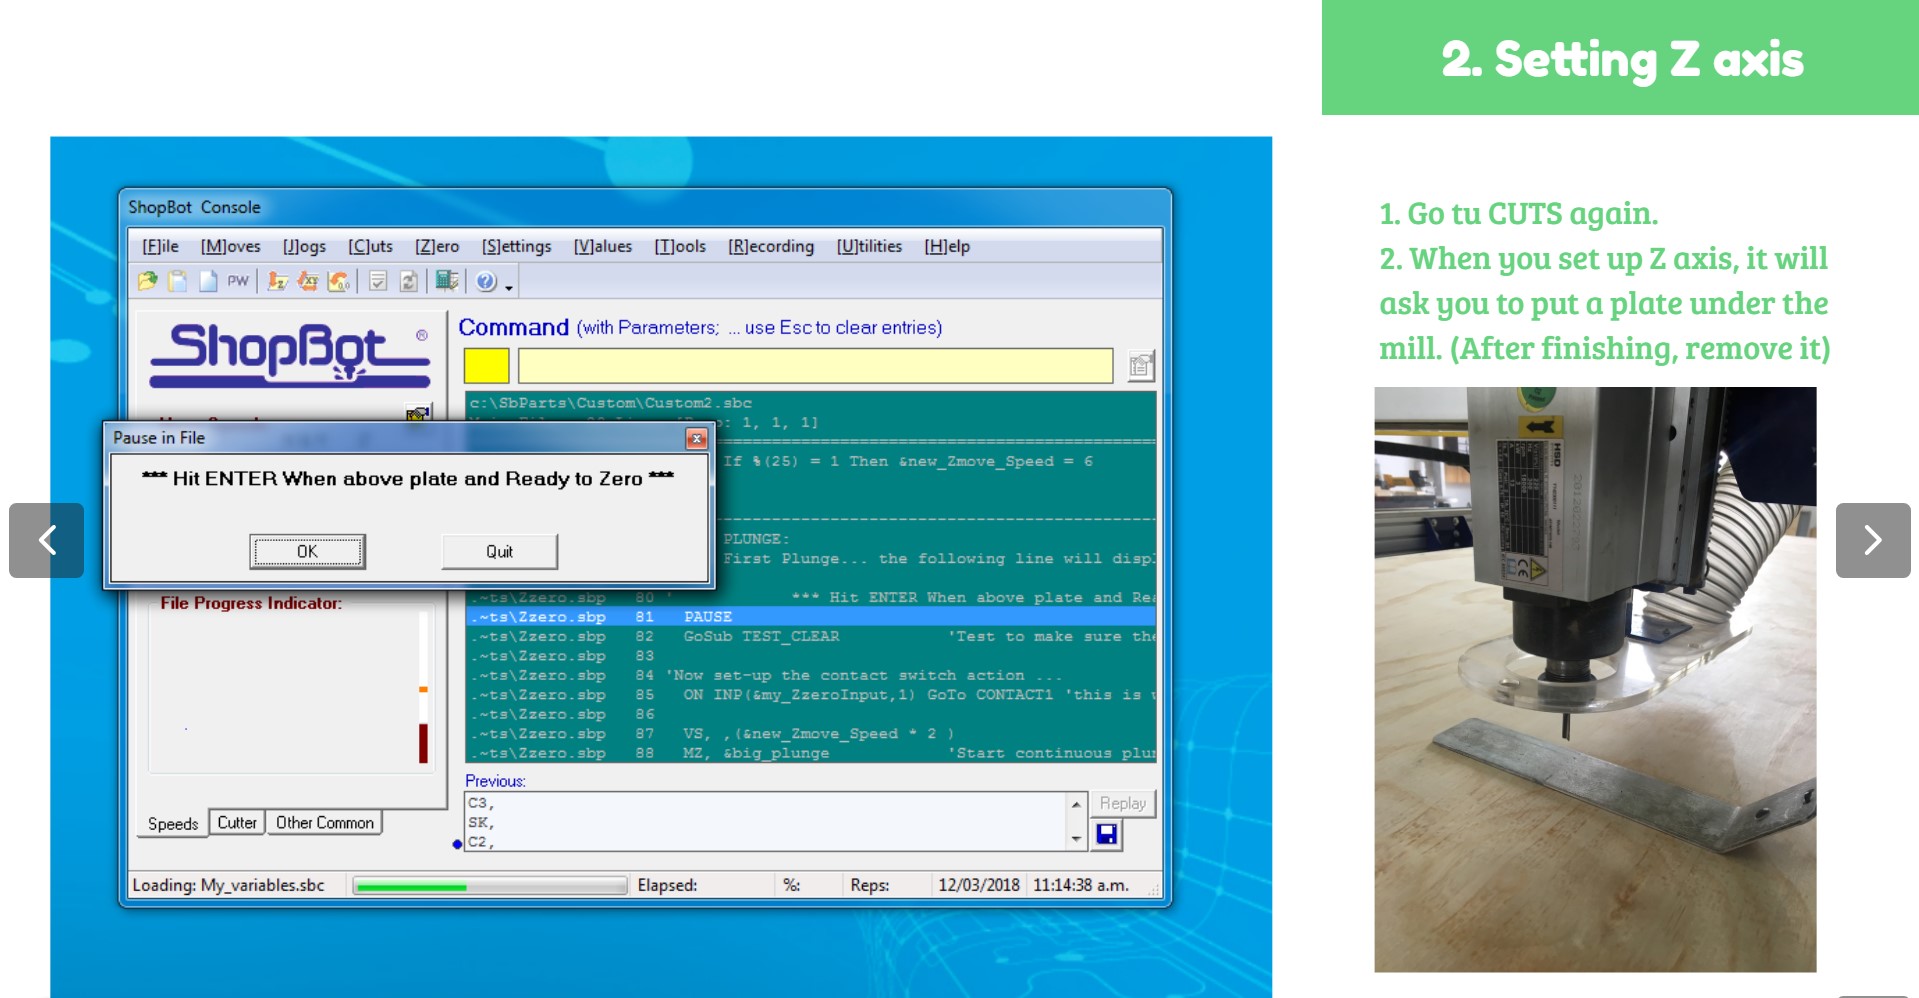This screenshot has height=998, width=1919.
Task: Click line 85 ON INP code row
Action: click(811, 695)
